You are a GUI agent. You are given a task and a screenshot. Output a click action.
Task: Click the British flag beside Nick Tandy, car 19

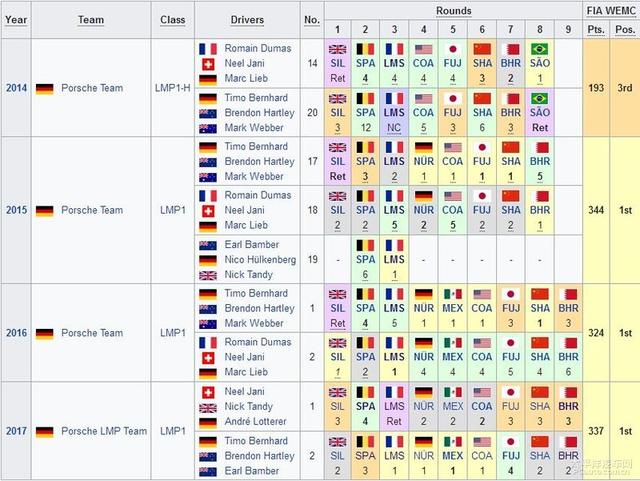click(x=208, y=275)
